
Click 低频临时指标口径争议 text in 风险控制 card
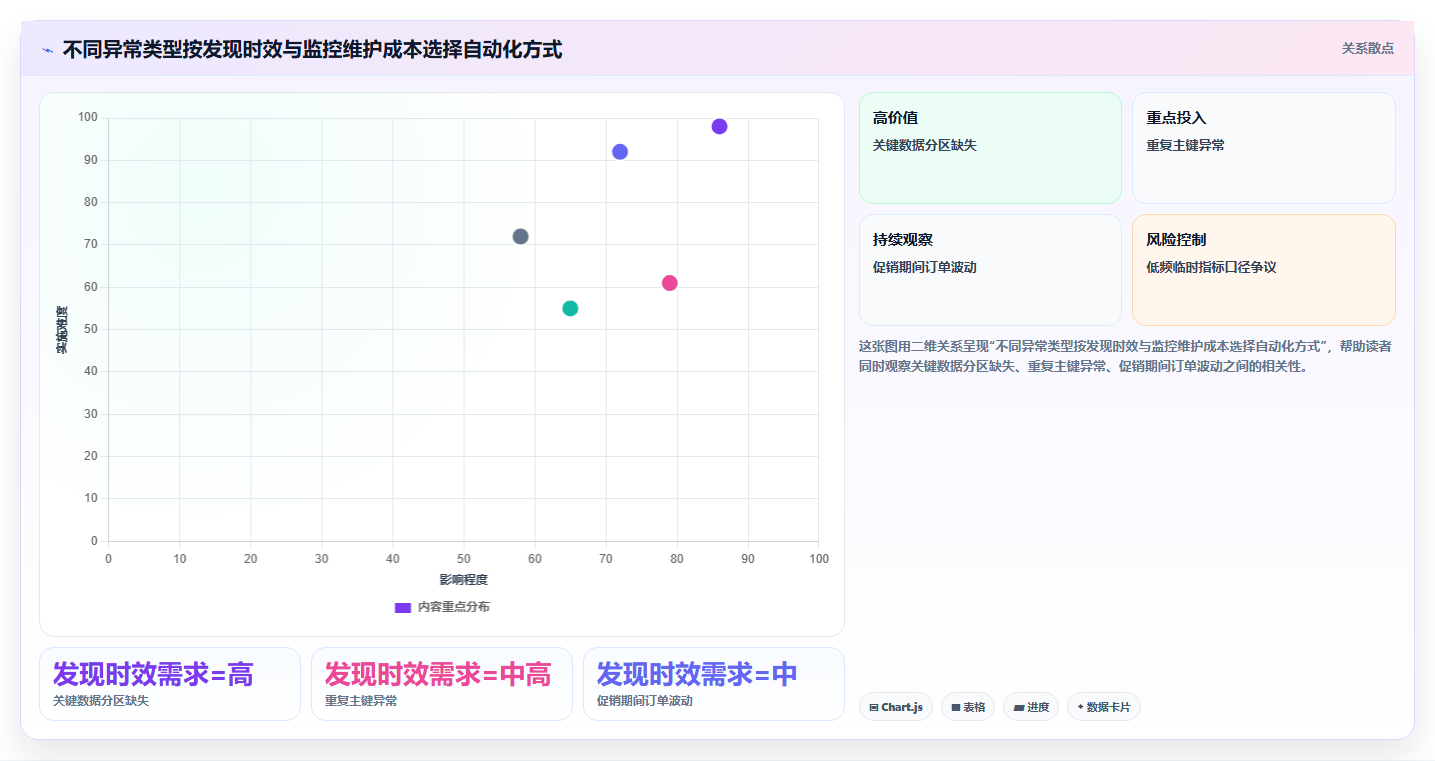coord(1211,267)
